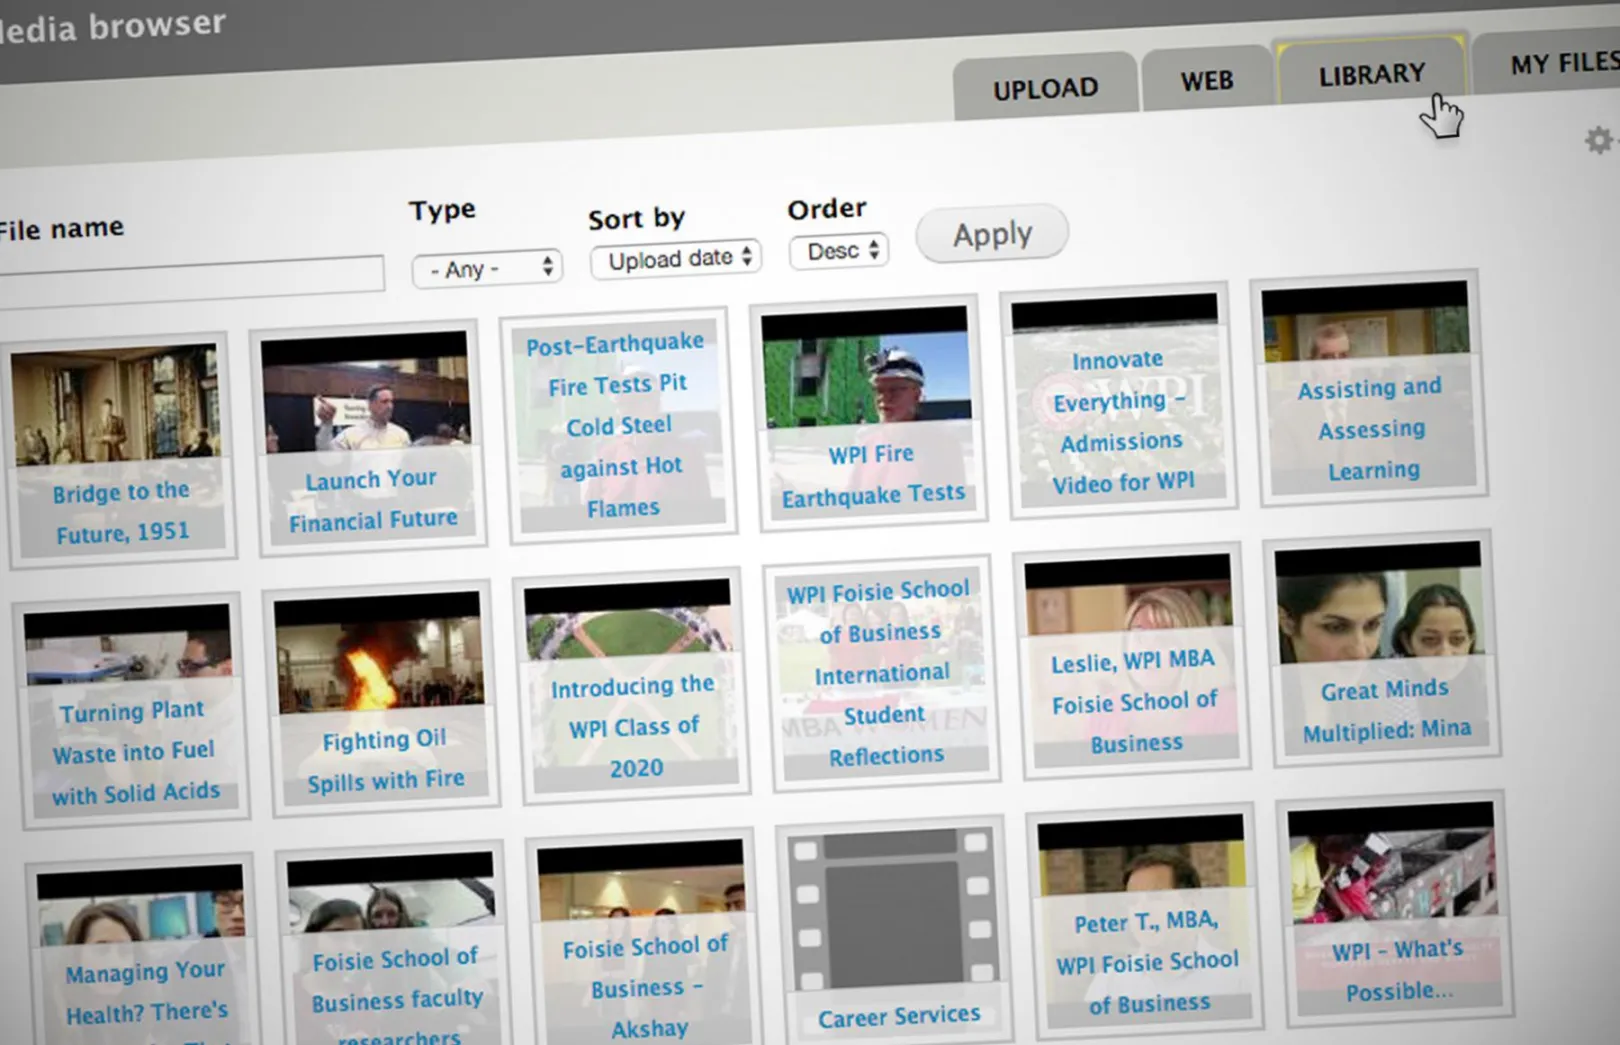Viewport: 1620px width, 1045px height.
Task: Select the Bridge to the Future, 1951 video
Action: [121, 449]
